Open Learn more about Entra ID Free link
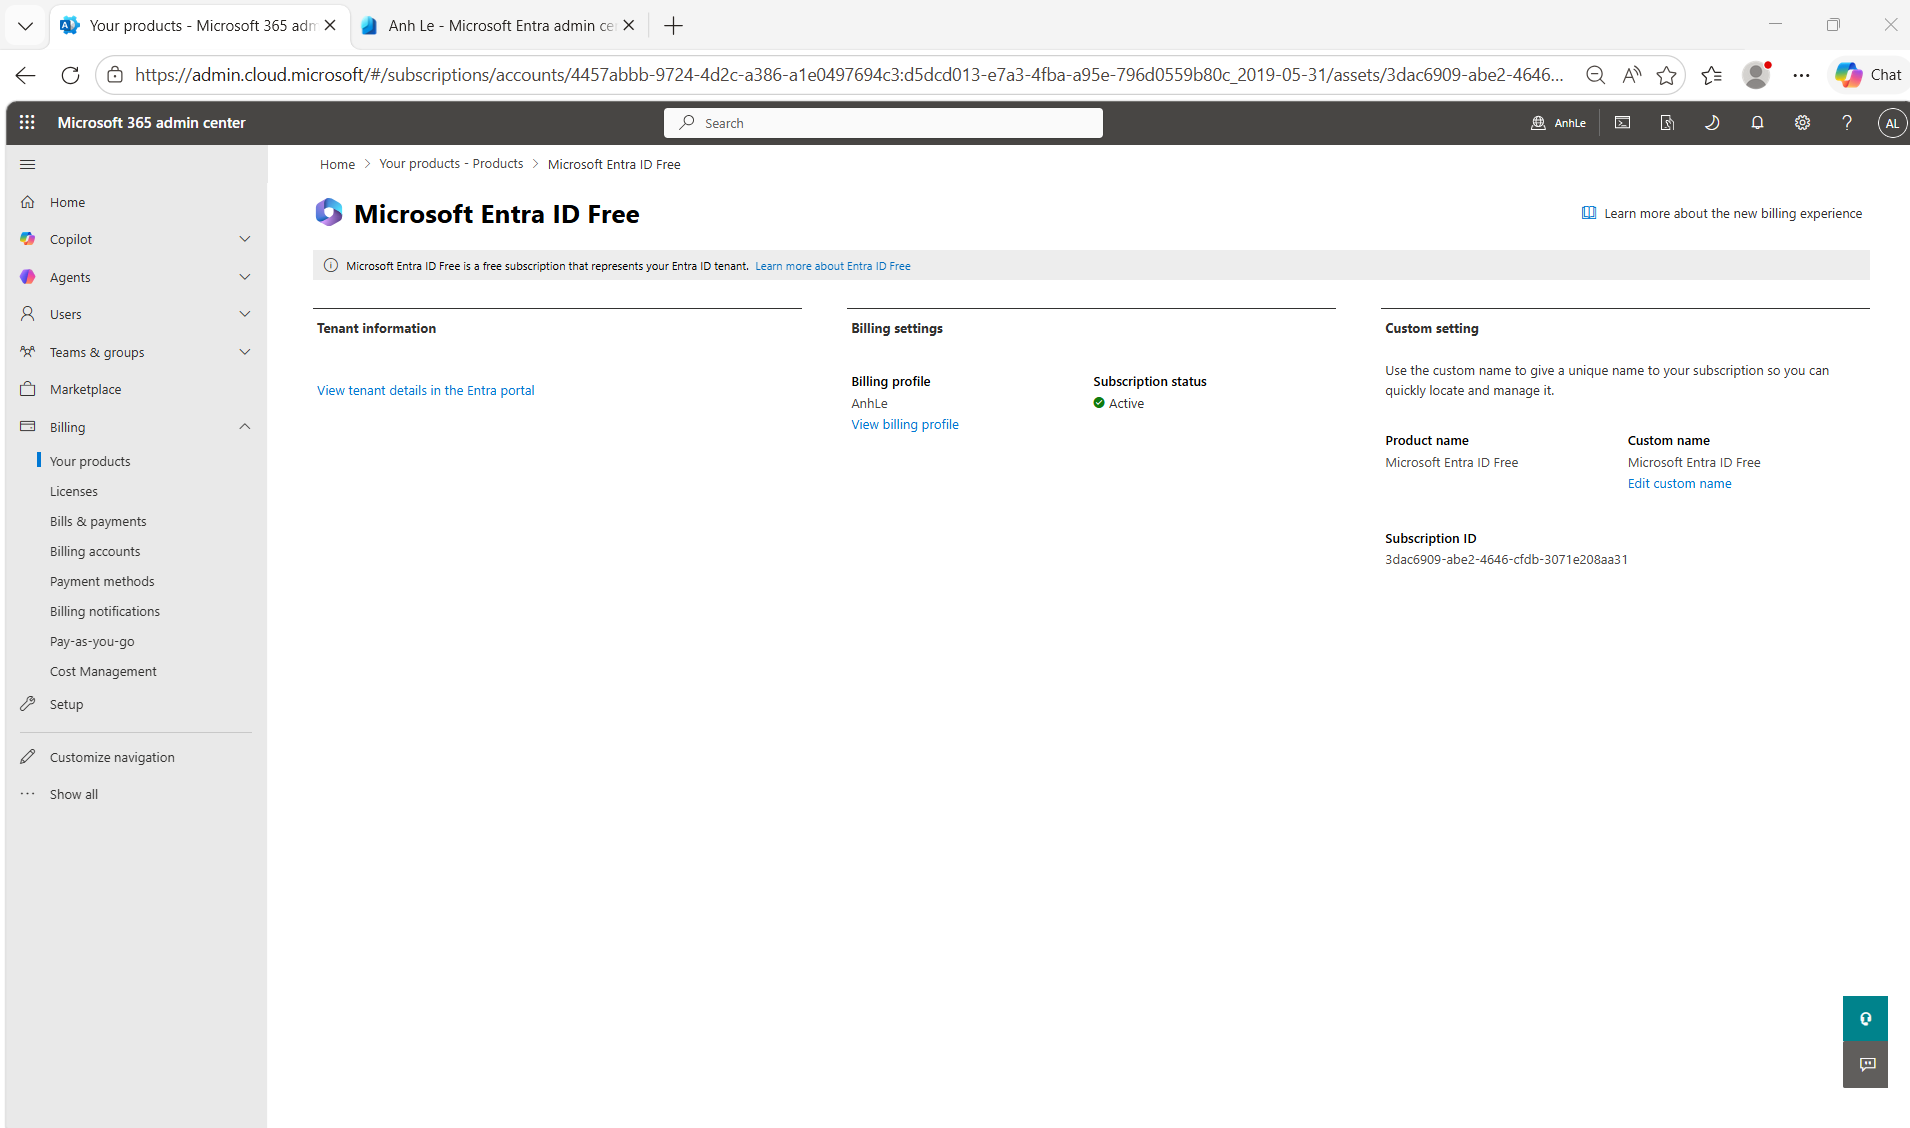 [833, 266]
